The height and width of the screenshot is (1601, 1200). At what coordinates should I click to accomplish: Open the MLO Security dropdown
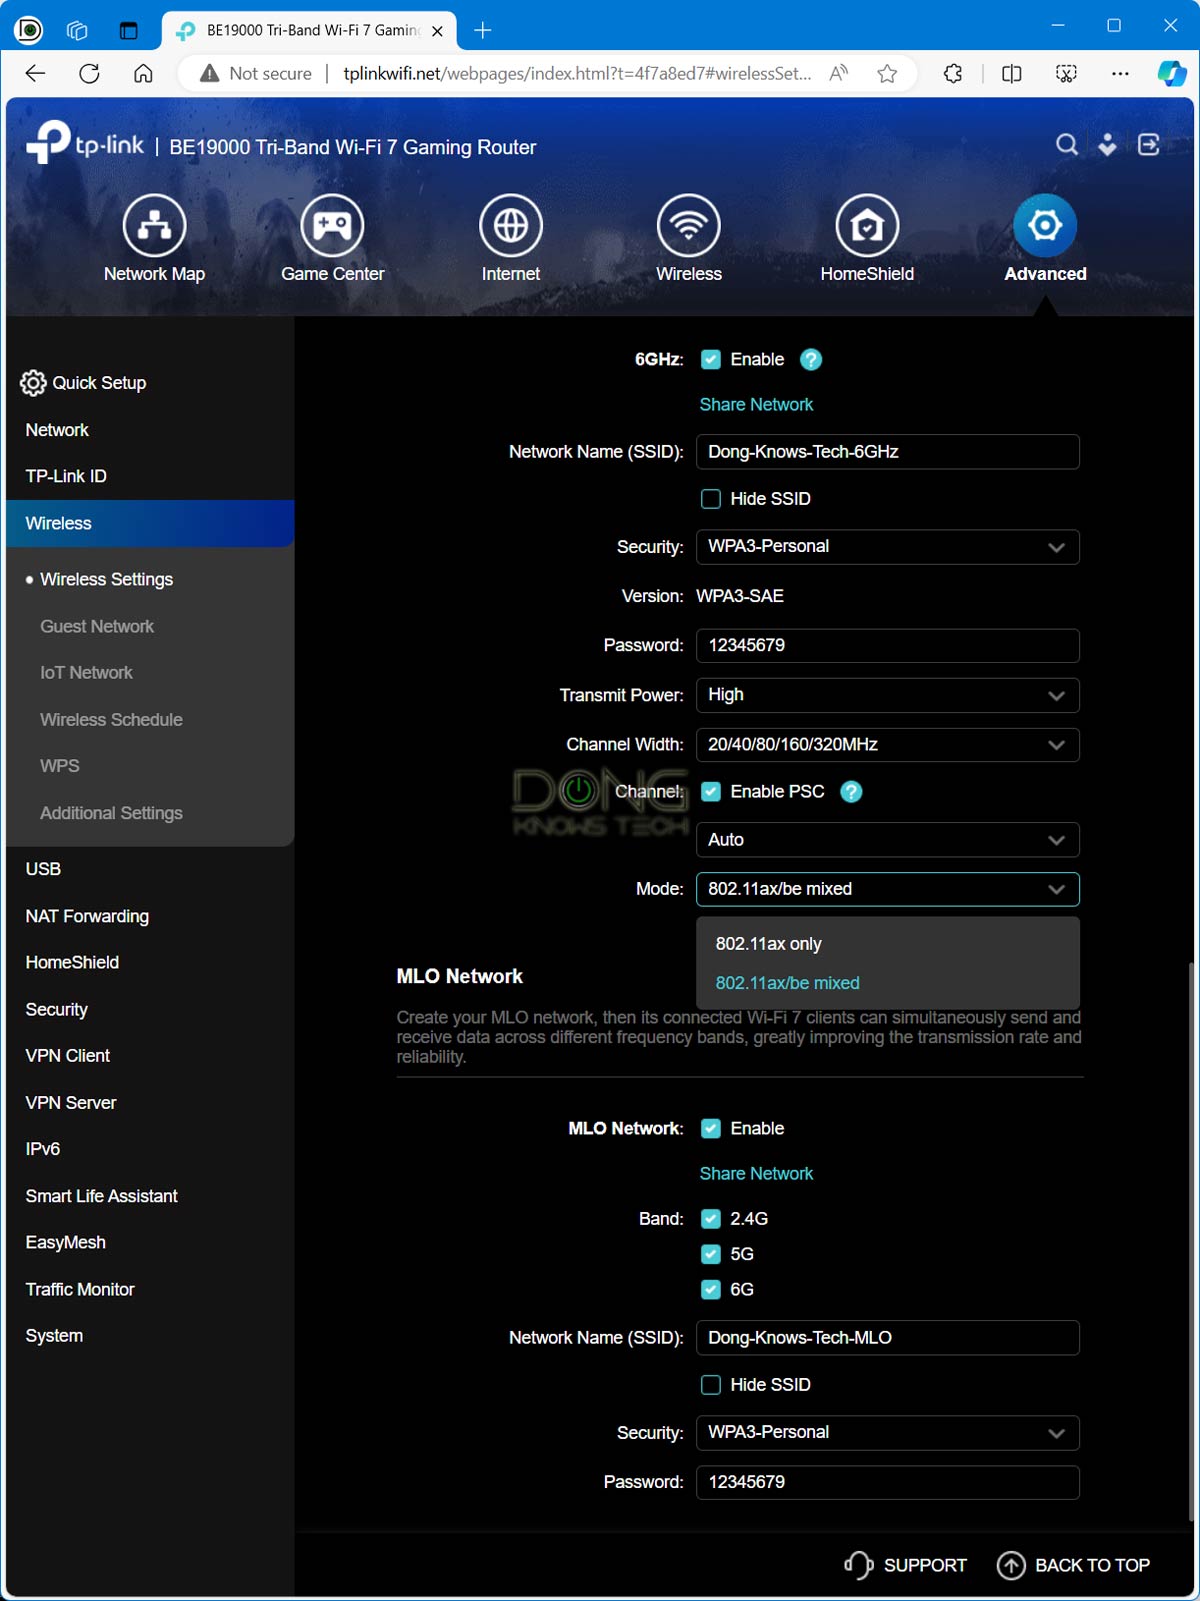888,1433
